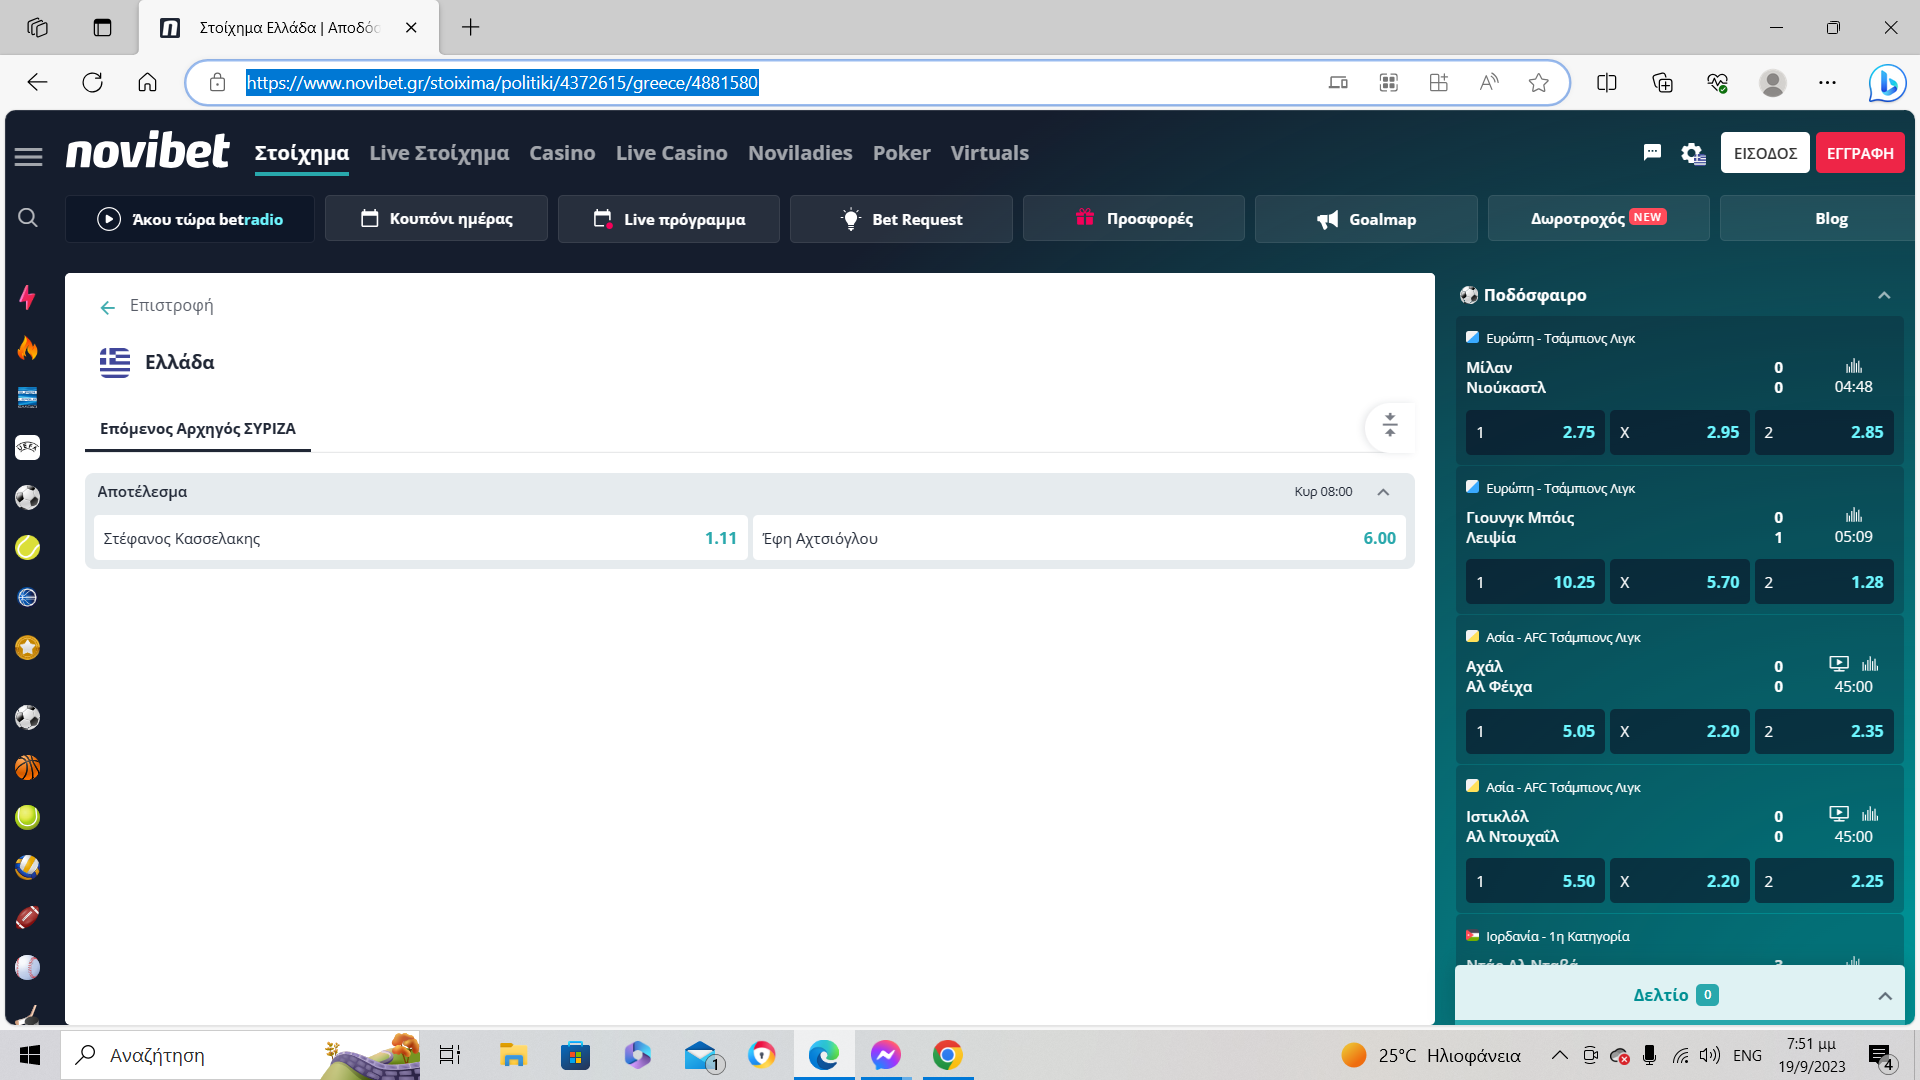Collapse the Ποδόσφαιρο live panel
Image resolution: width=1920 pixels, height=1080 pixels.
(1883, 295)
